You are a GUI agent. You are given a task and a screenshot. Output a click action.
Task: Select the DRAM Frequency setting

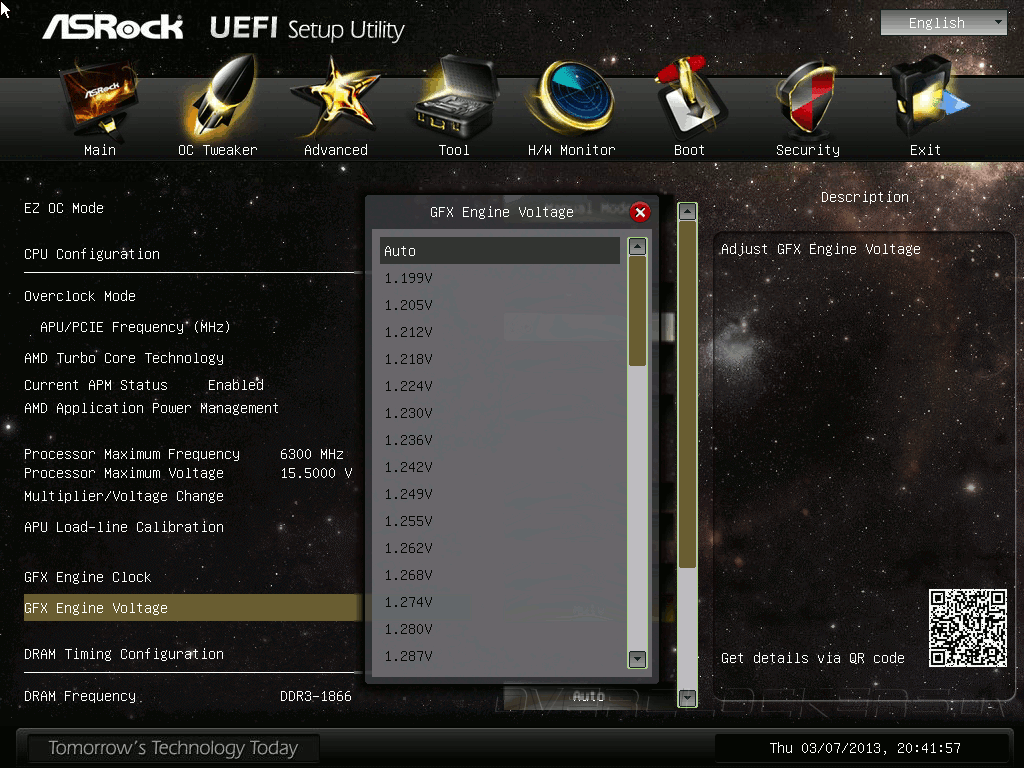point(80,696)
